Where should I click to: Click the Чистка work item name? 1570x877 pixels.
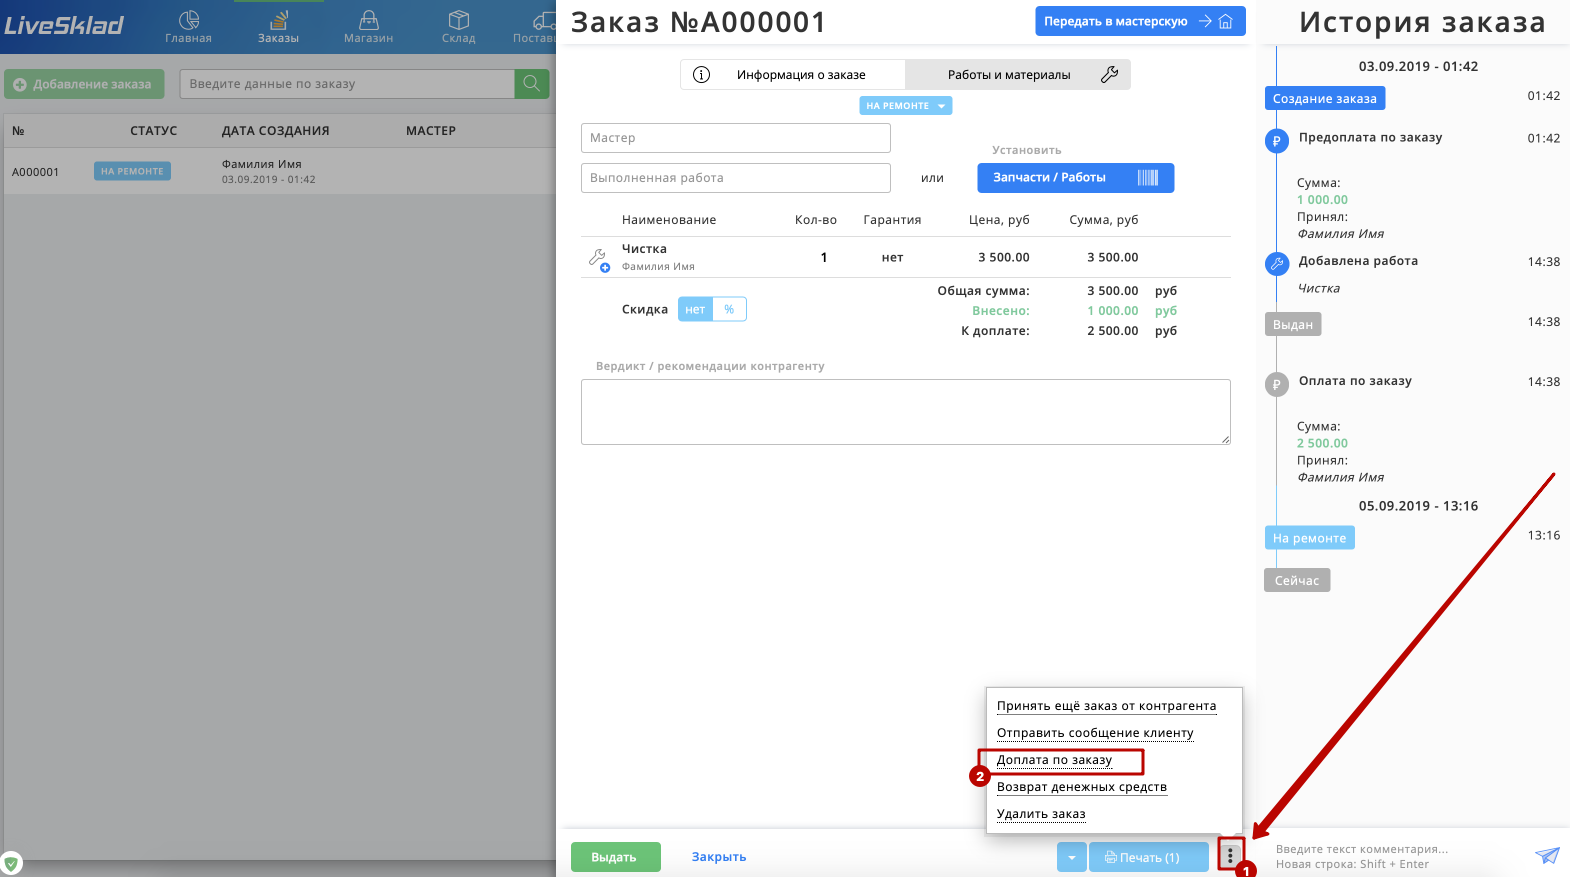pyautogui.click(x=644, y=249)
